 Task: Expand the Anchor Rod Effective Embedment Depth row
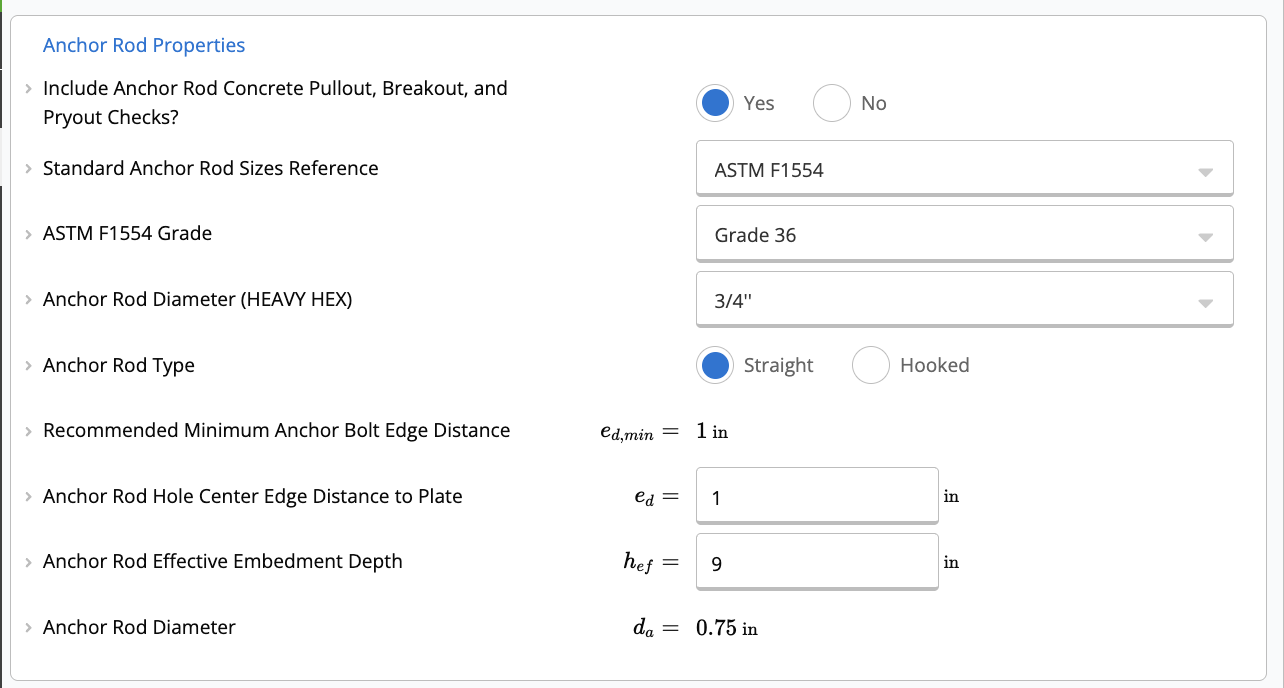click(x=28, y=561)
